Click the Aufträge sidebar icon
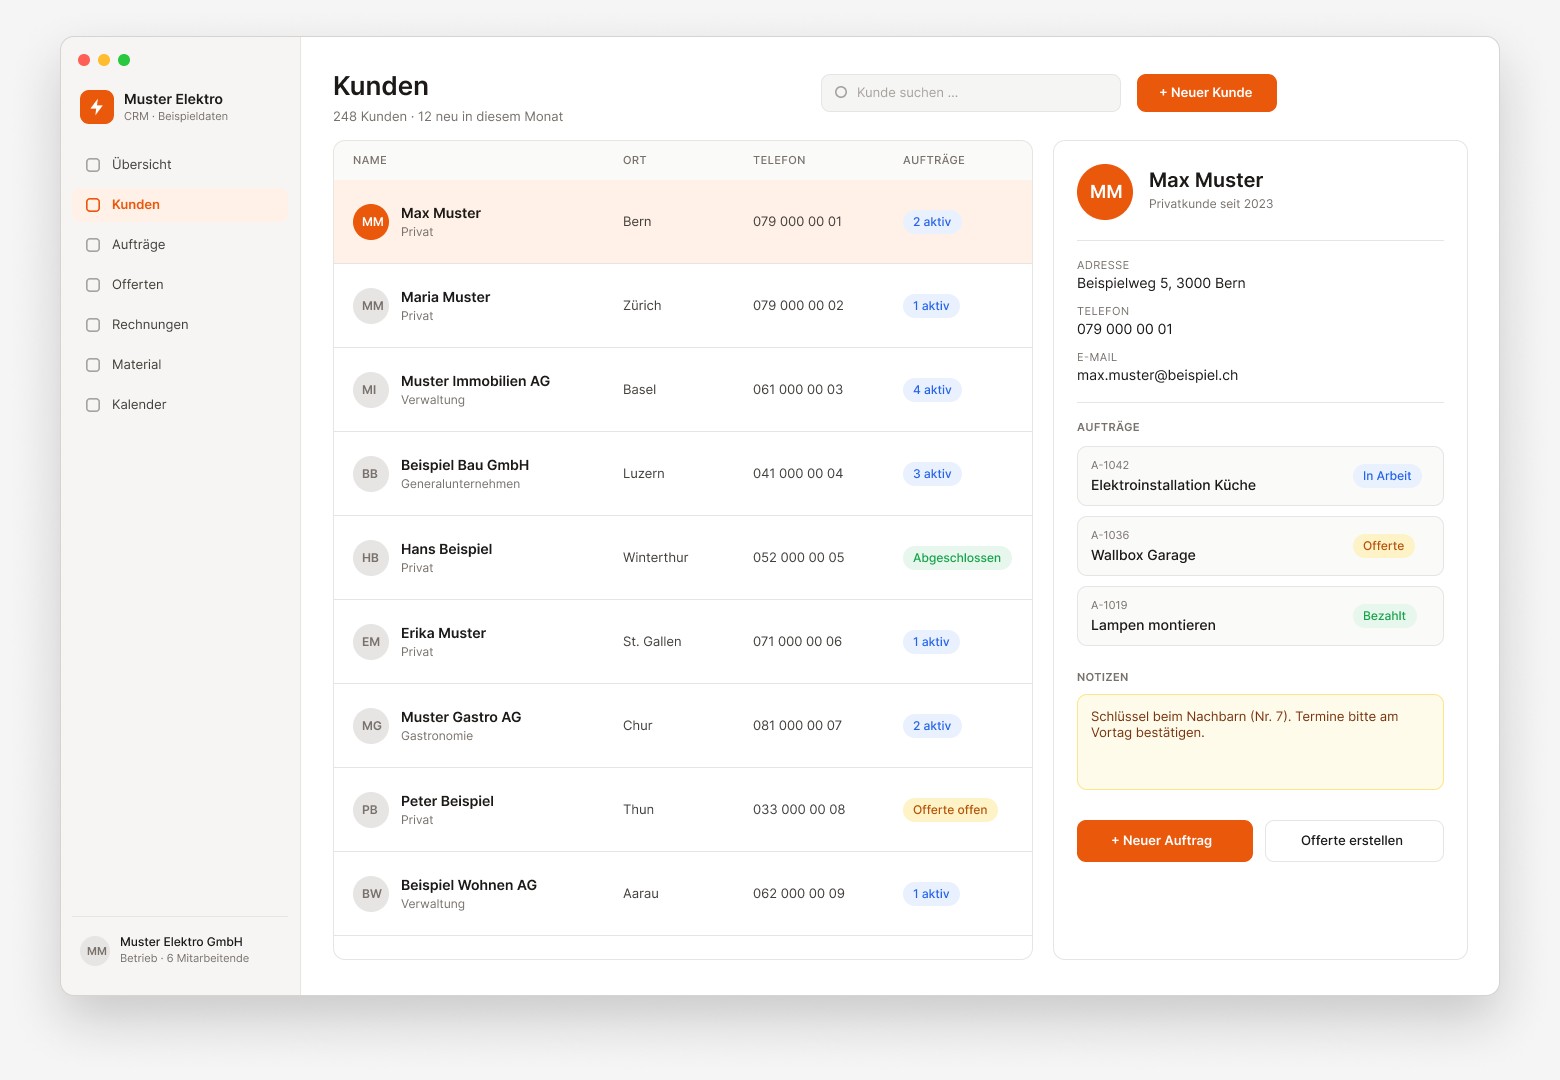Image resolution: width=1560 pixels, height=1080 pixels. pos(93,245)
